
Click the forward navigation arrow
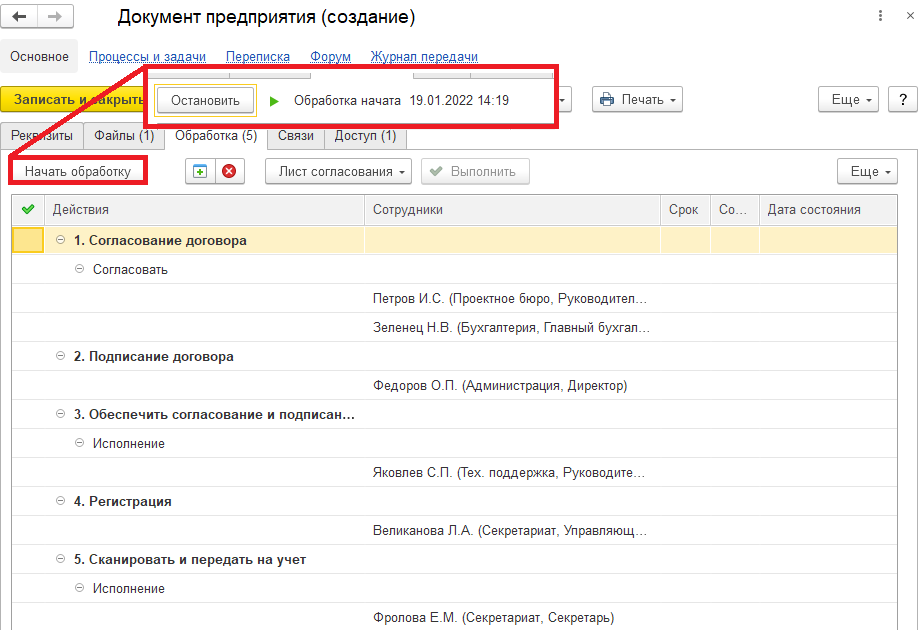tap(55, 16)
